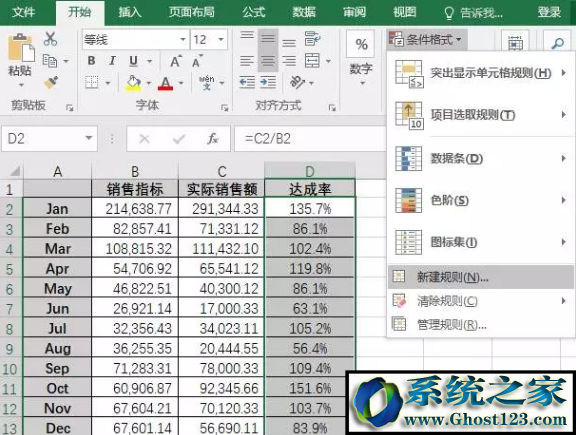This screenshot has width=576, height=435.
Task: Decrease font size with small A
Action: click(x=197, y=61)
